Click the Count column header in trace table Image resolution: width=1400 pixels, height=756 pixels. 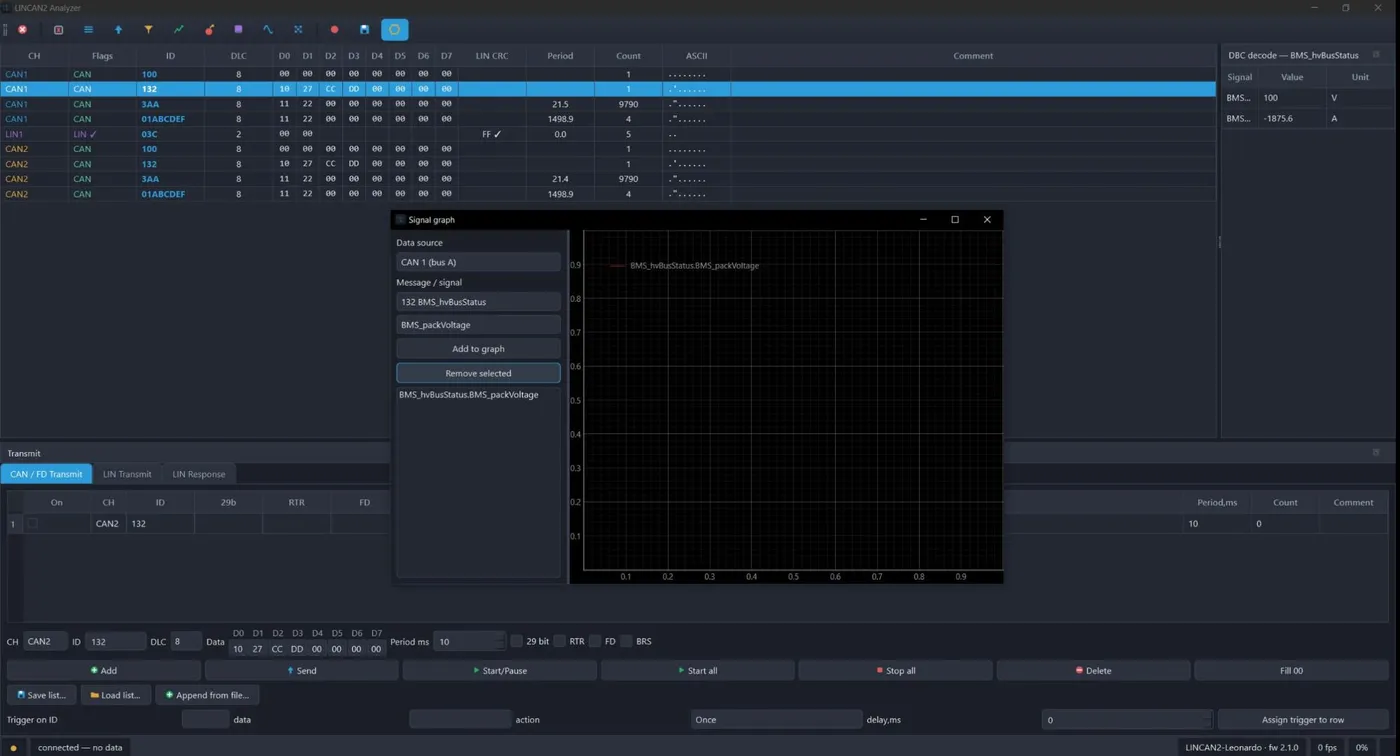[628, 55]
